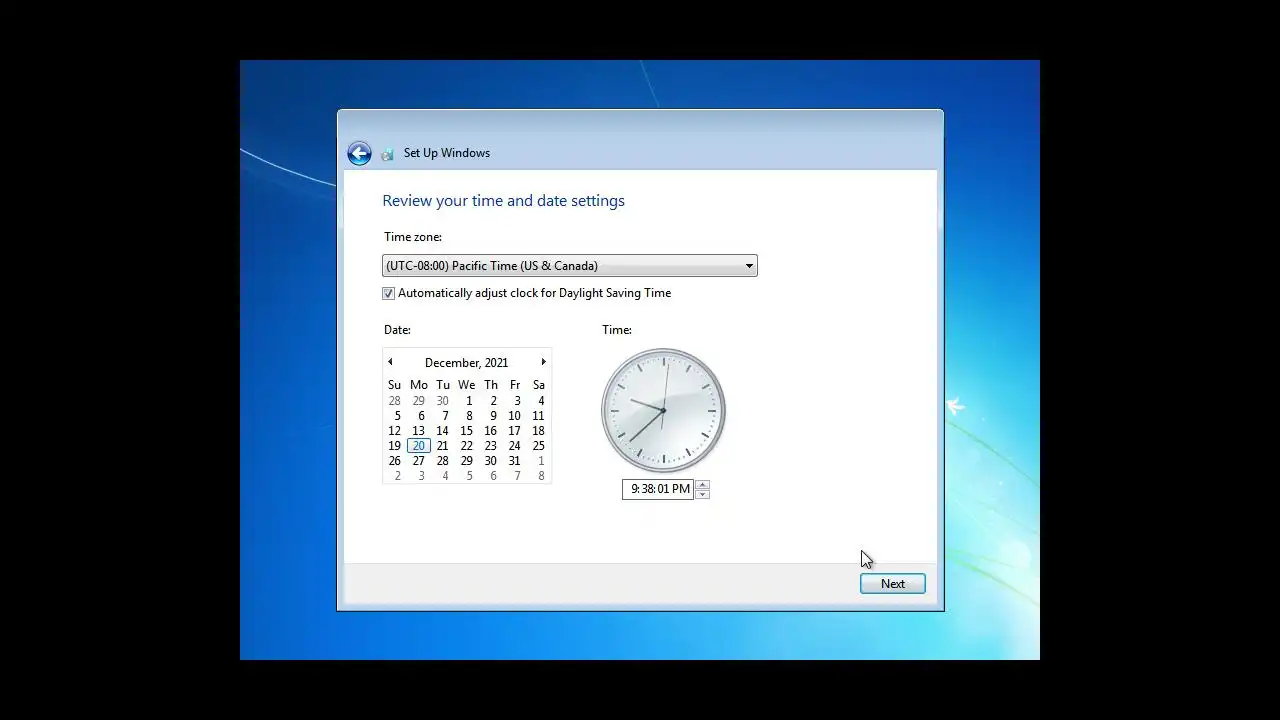This screenshot has height=720, width=1280.
Task: Select December 16 in the calendar
Action: (491, 431)
